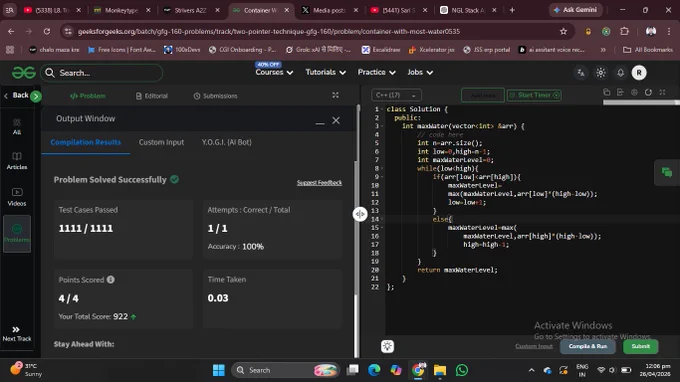
Task: Open the Excalidraw bookmark
Action: click(x=381, y=50)
